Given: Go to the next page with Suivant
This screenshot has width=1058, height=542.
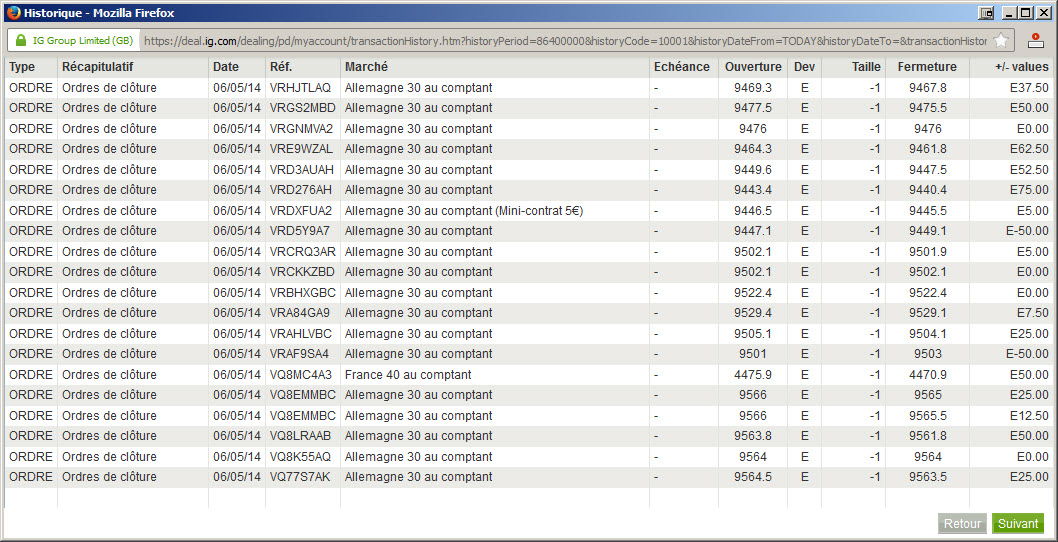Looking at the screenshot, I should (x=1018, y=523).
